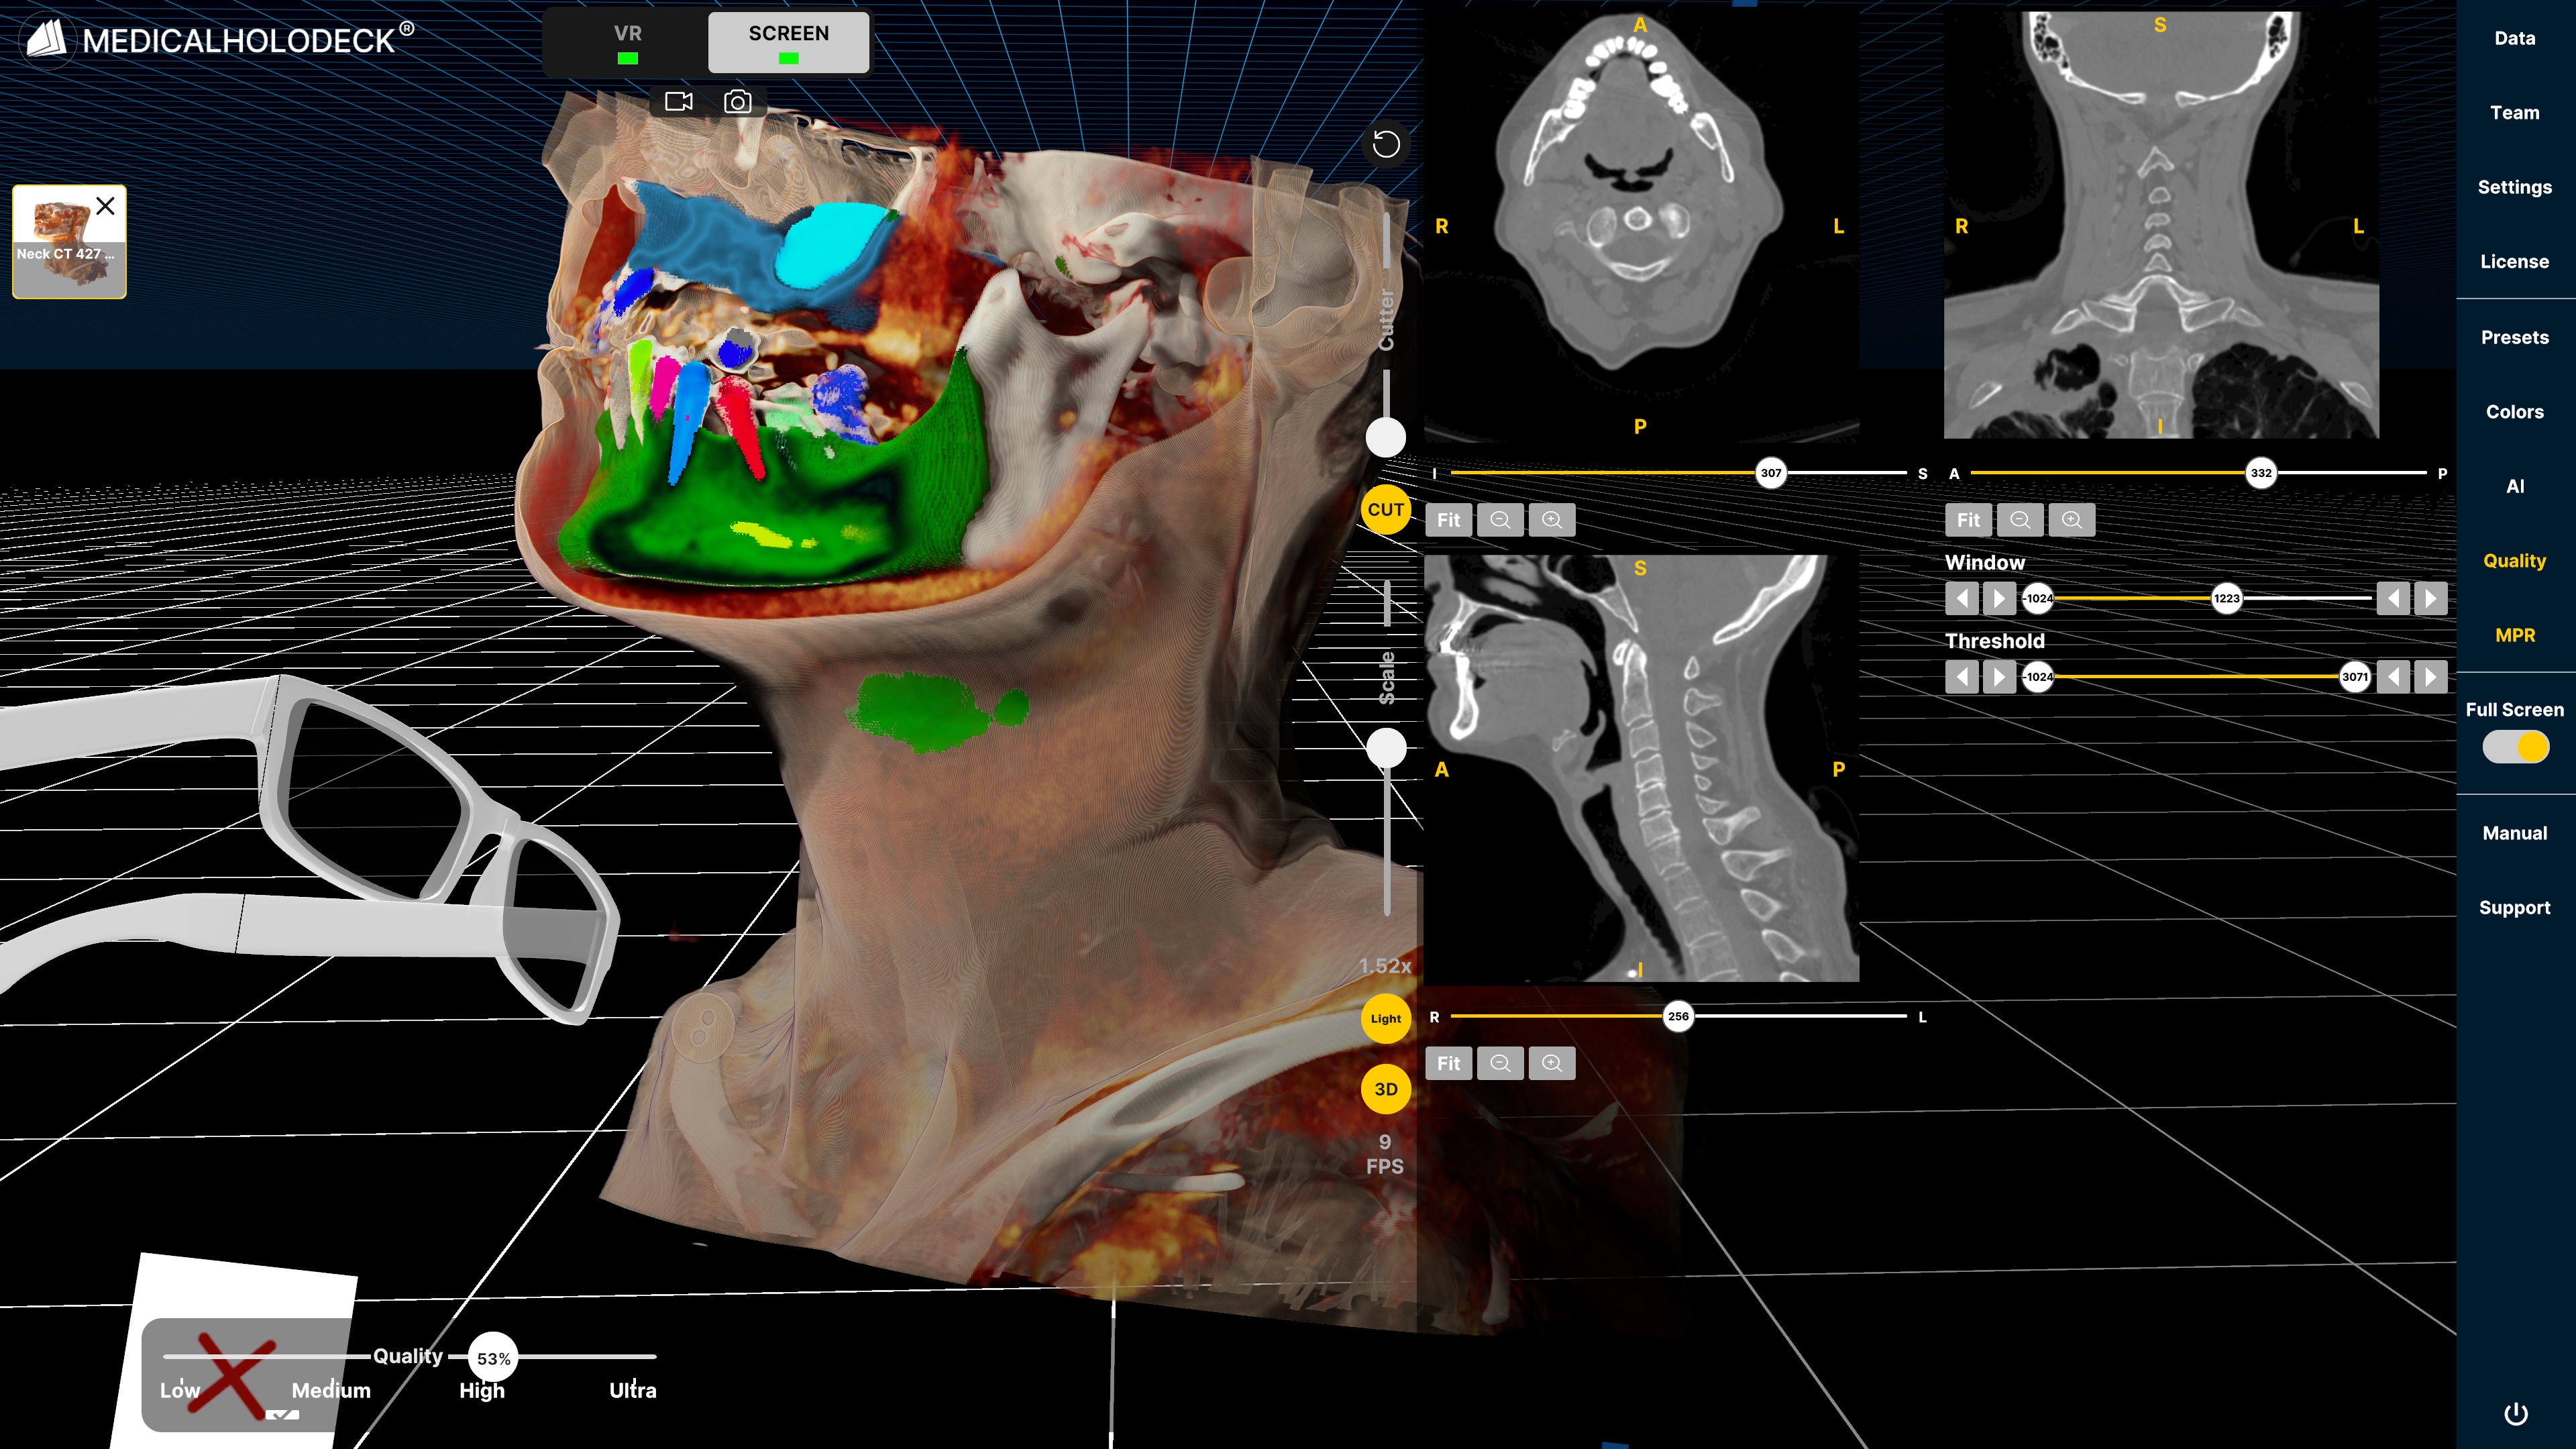Open the AI panel

[x=2514, y=486]
